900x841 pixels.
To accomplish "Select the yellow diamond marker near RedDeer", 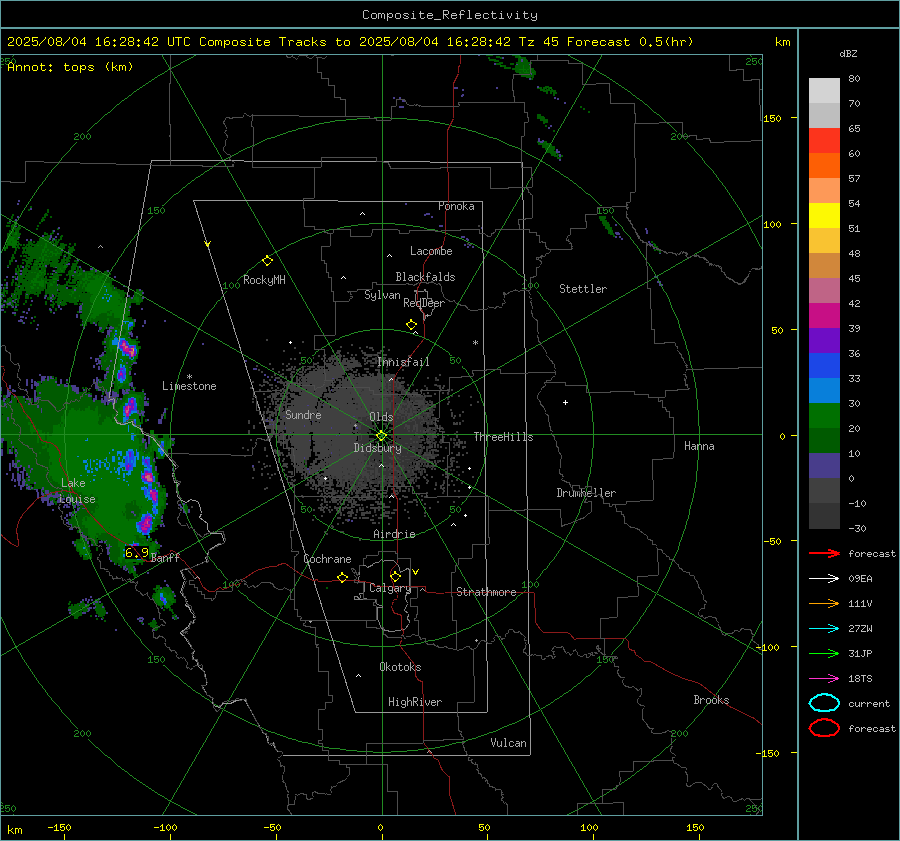I will coord(411,325).
